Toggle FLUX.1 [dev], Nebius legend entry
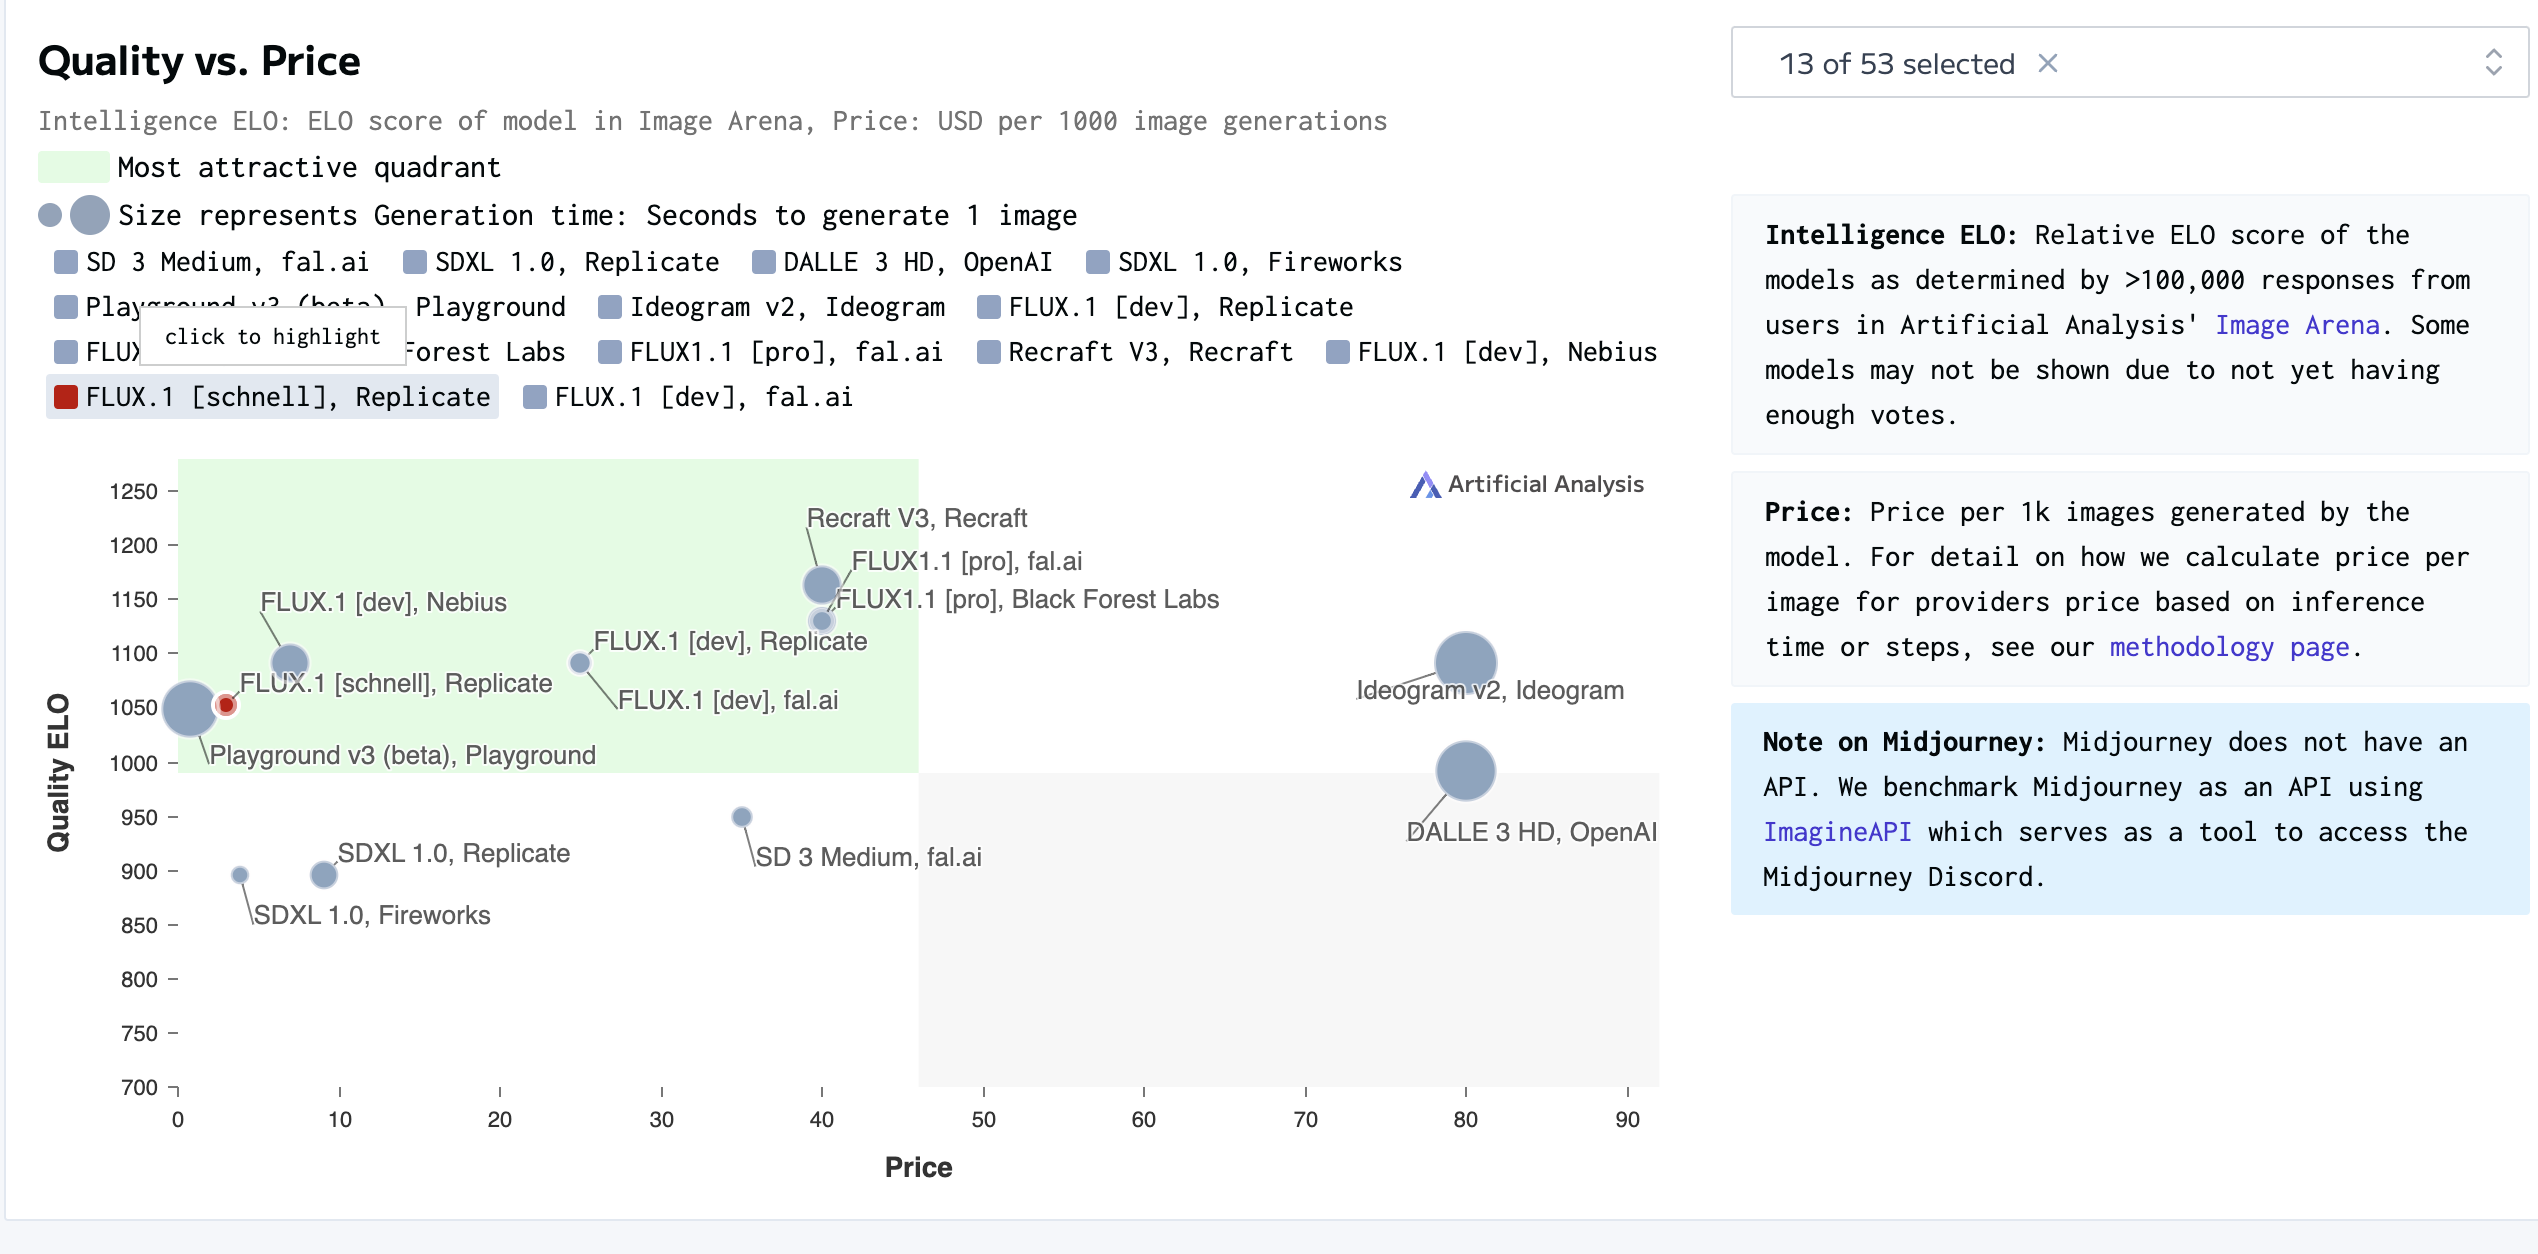Screen dimensions: 2538x1254 pos(1491,352)
